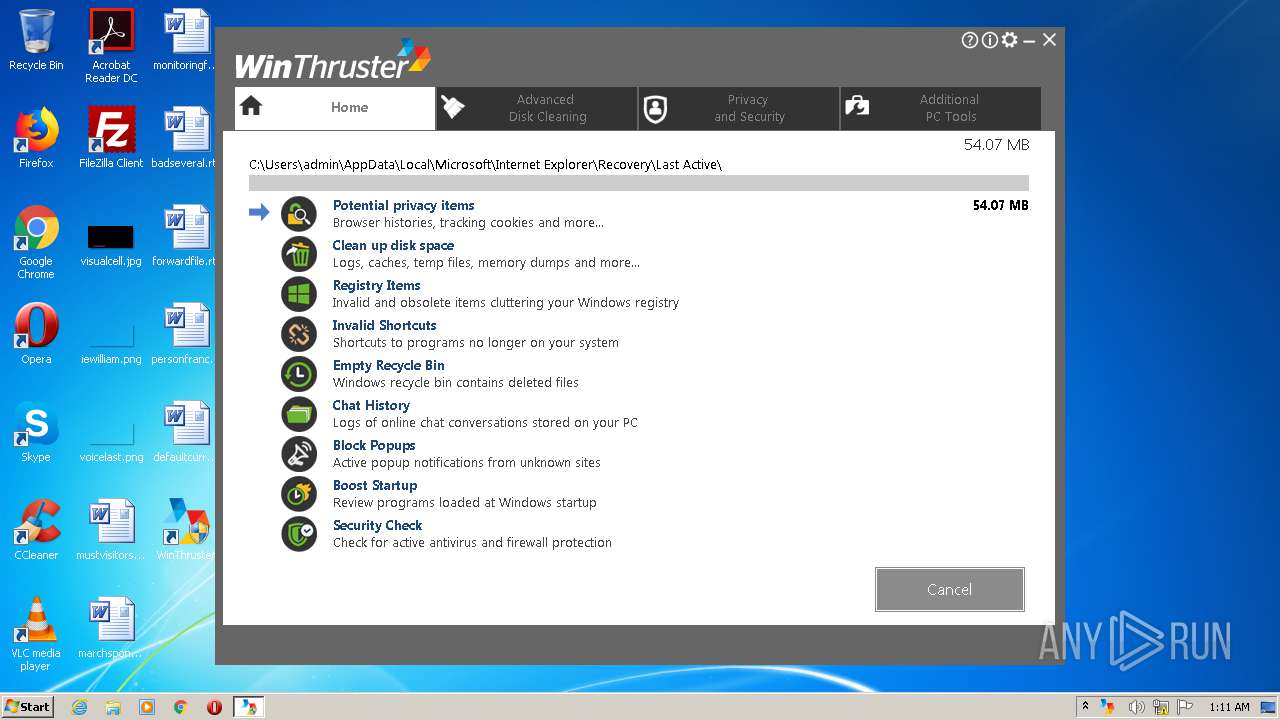Open the Advanced Disk Cleaning tab
Viewport: 1280px width, 720px height.
(x=537, y=108)
